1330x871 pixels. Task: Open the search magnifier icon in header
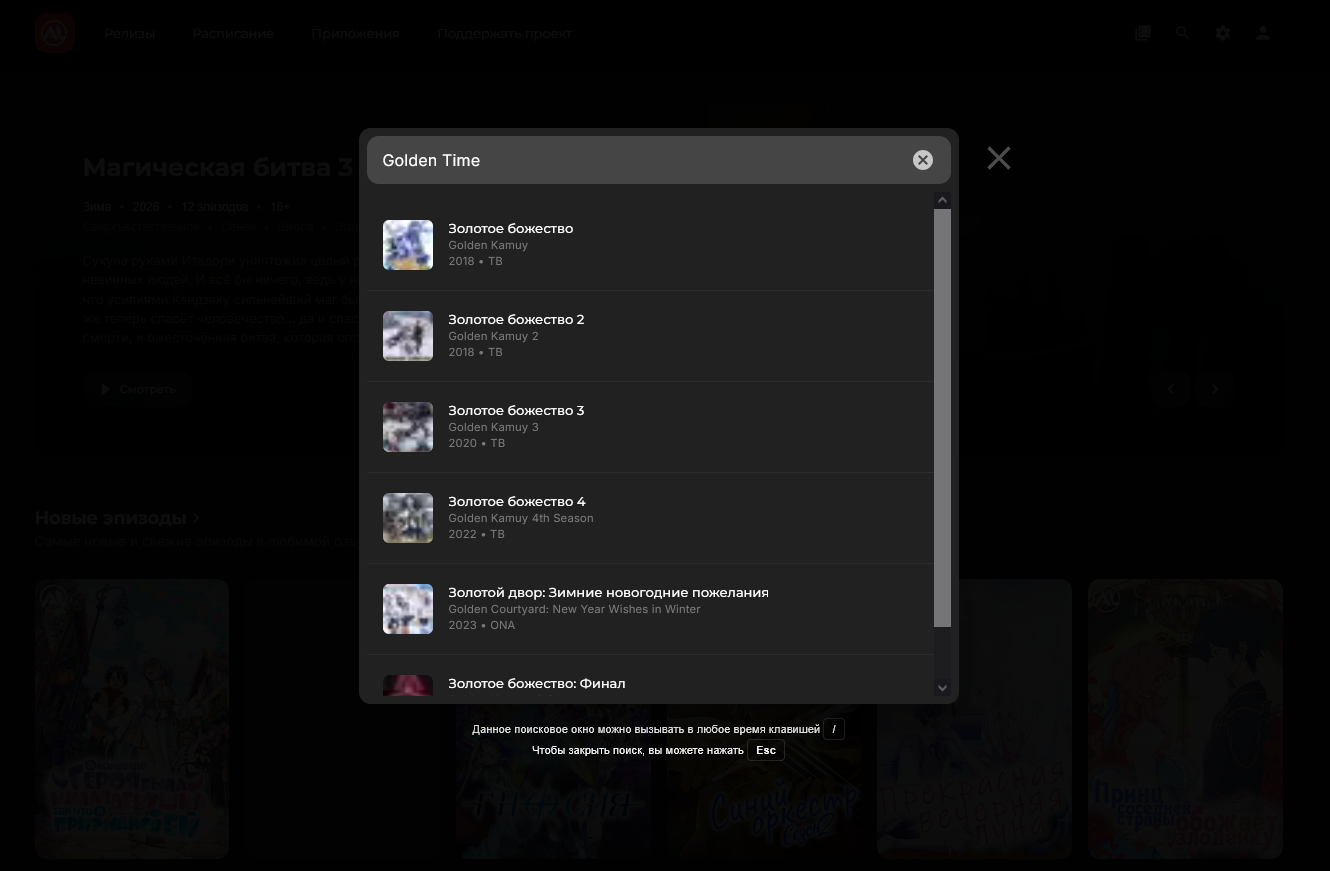pyautogui.click(x=1183, y=33)
